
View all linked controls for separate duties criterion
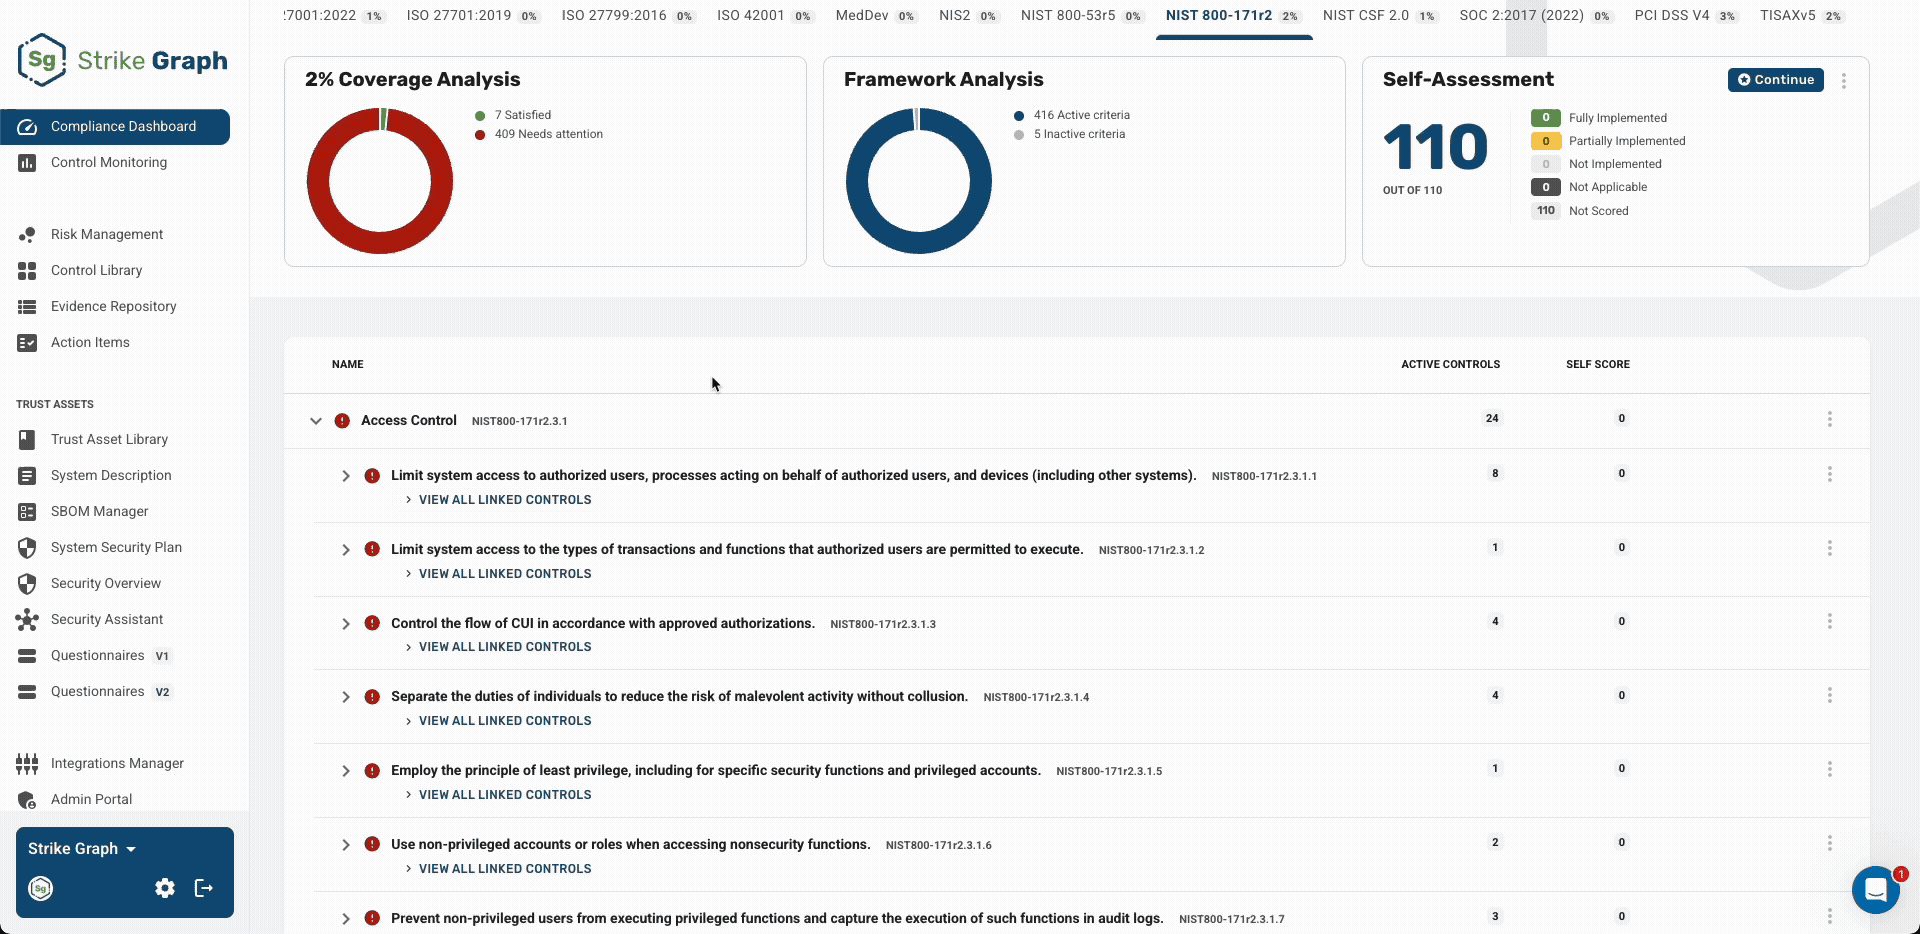coord(498,721)
